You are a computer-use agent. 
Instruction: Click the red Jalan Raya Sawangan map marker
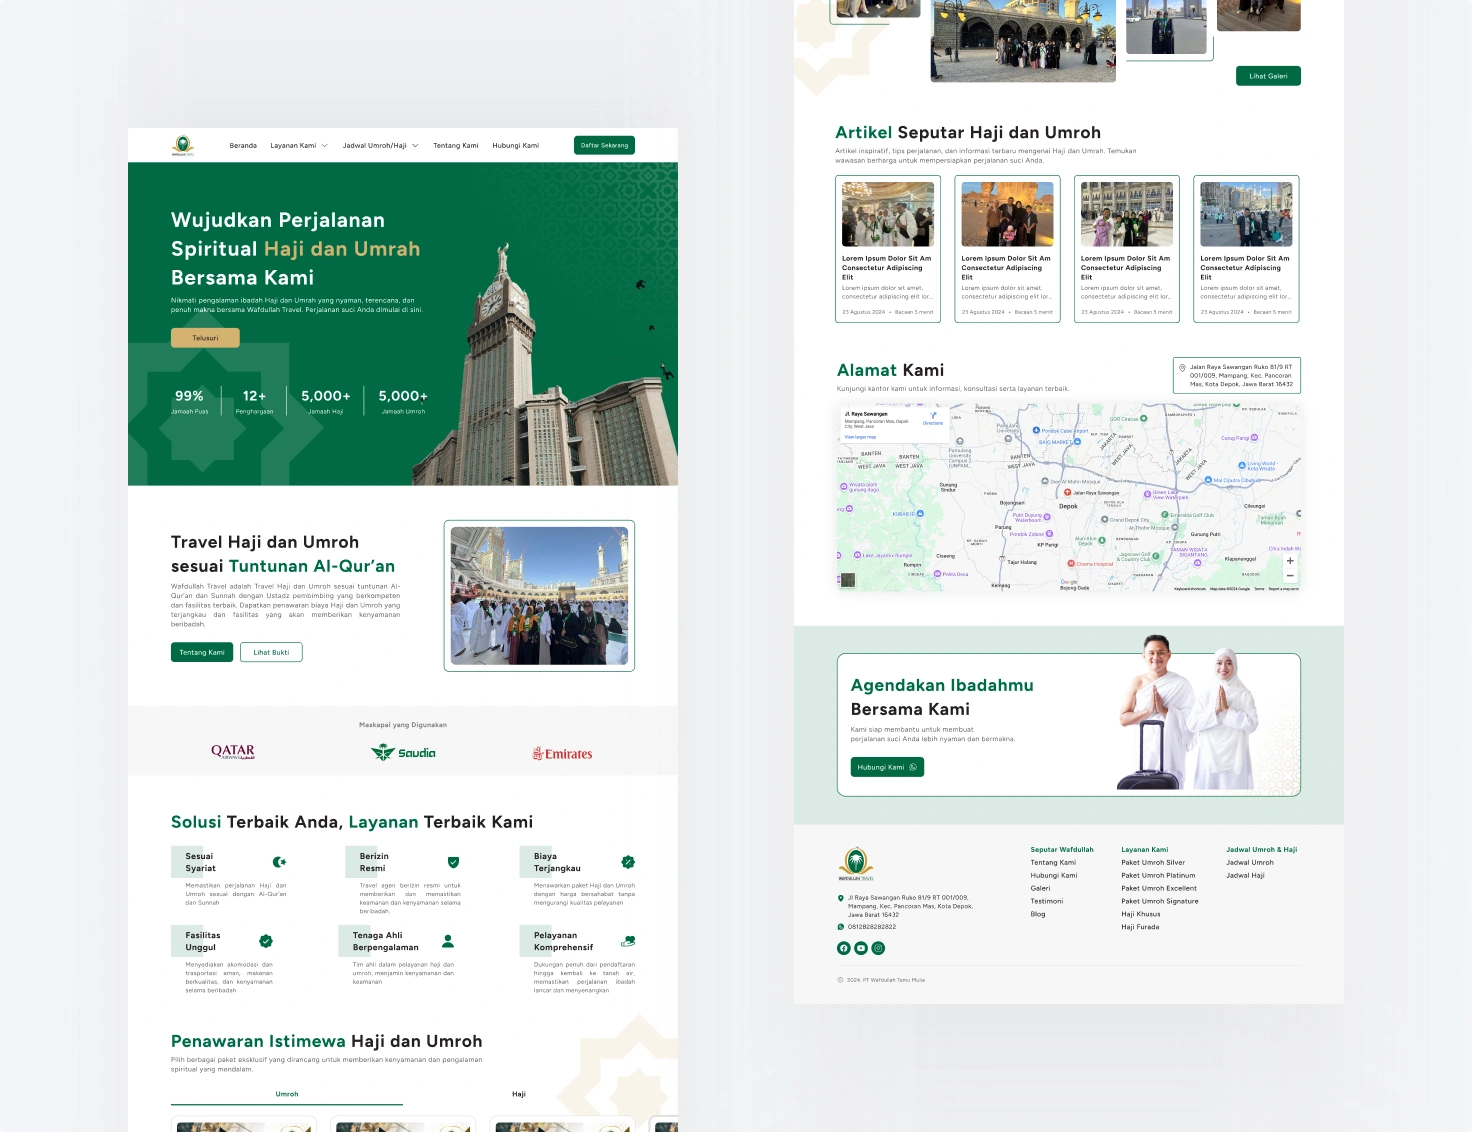[1067, 493]
